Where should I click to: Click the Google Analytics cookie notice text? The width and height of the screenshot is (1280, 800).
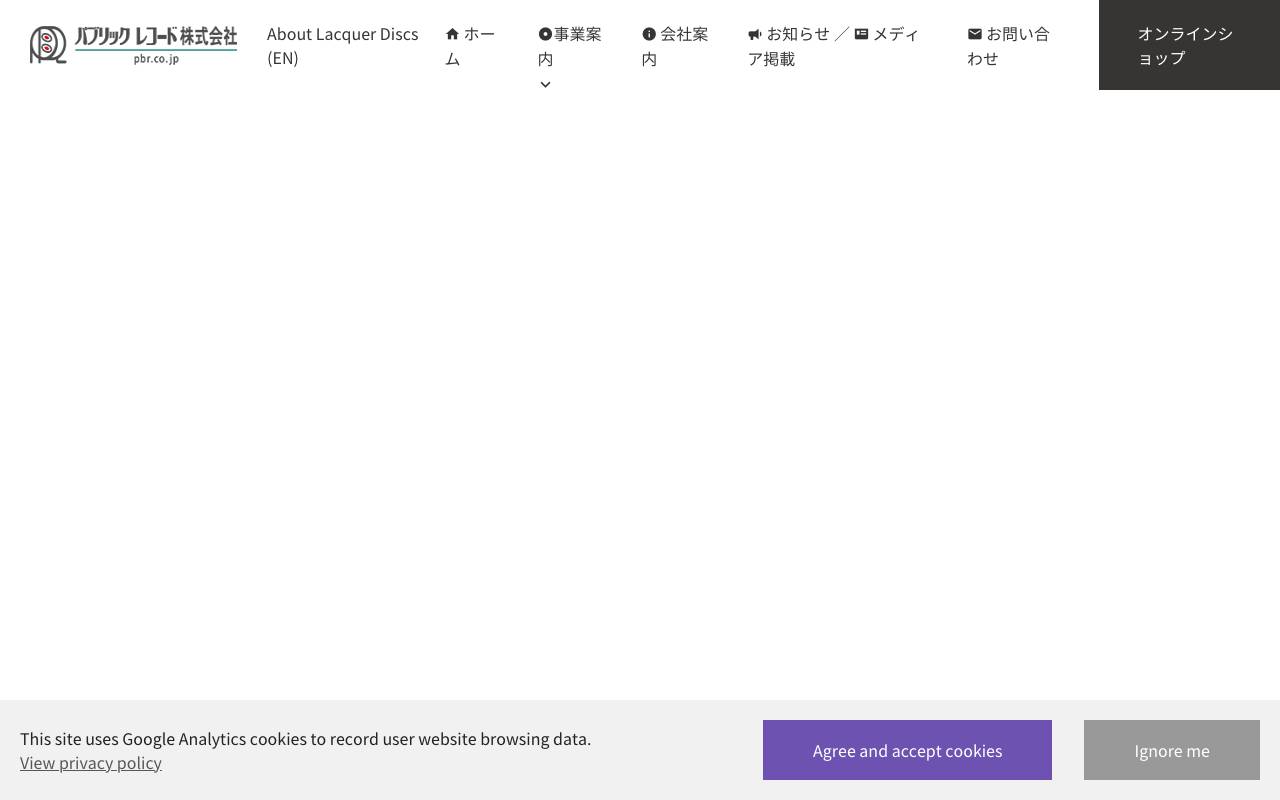(305, 739)
